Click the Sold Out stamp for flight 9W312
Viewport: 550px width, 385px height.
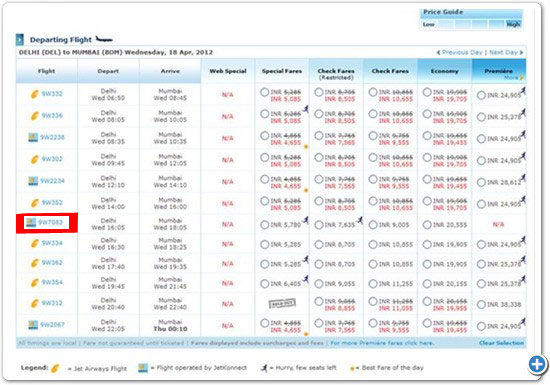[x=282, y=303]
